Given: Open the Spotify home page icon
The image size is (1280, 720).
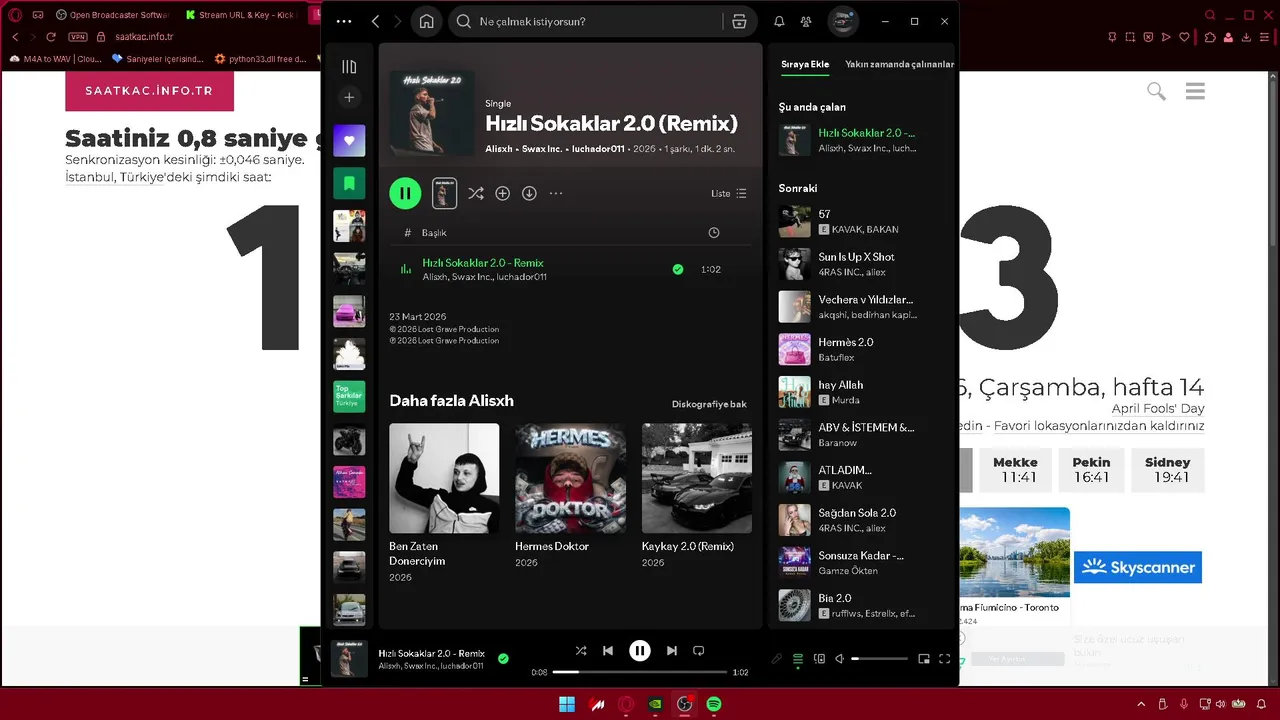Looking at the screenshot, I should point(426,21).
